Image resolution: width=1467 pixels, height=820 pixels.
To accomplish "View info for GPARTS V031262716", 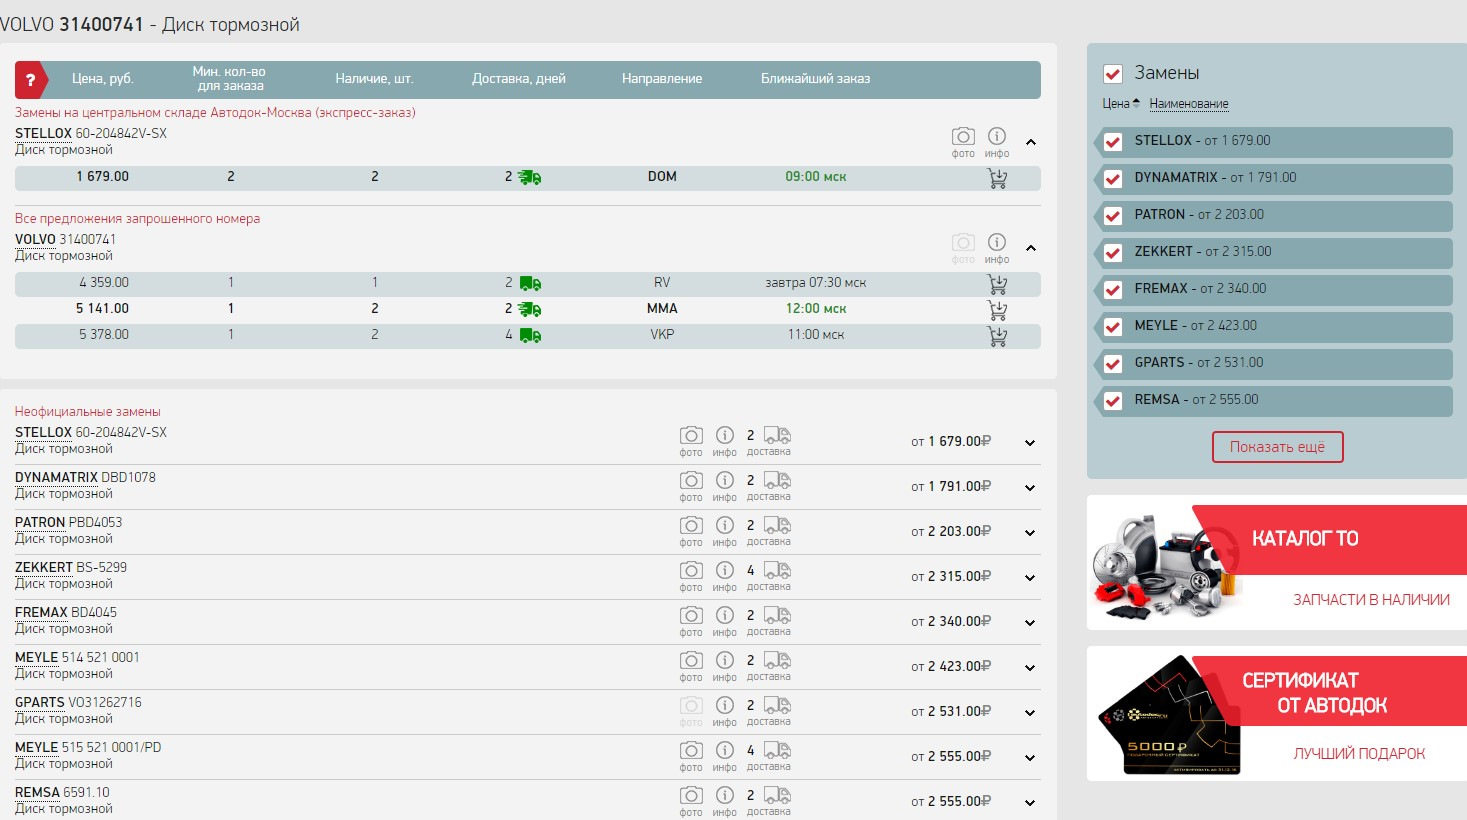I will (725, 705).
